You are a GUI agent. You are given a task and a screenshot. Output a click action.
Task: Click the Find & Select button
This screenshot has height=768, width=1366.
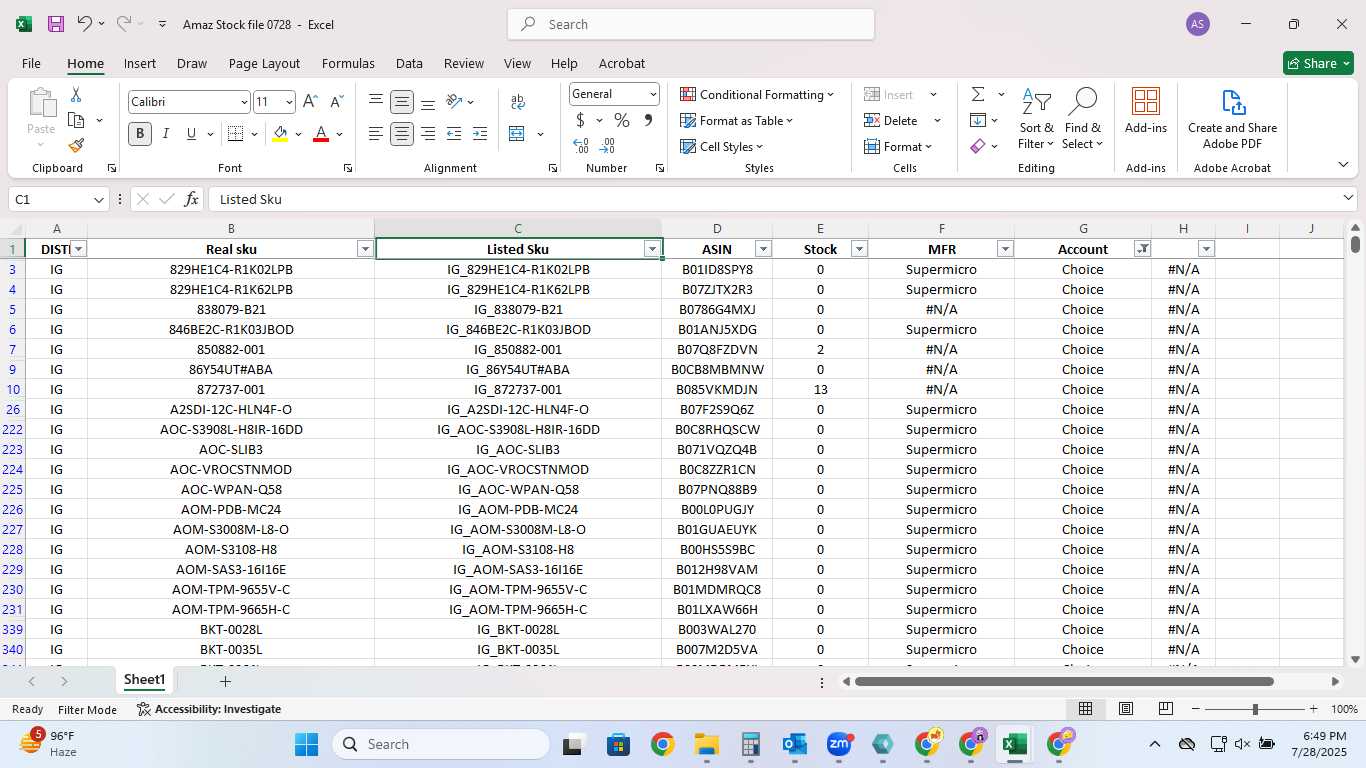(1083, 118)
